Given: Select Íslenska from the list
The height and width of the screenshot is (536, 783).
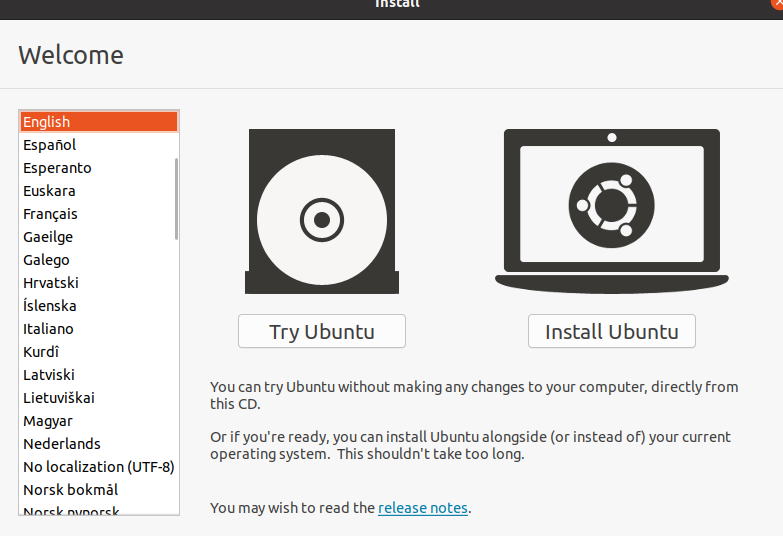Looking at the screenshot, I should (x=50, y=306).
